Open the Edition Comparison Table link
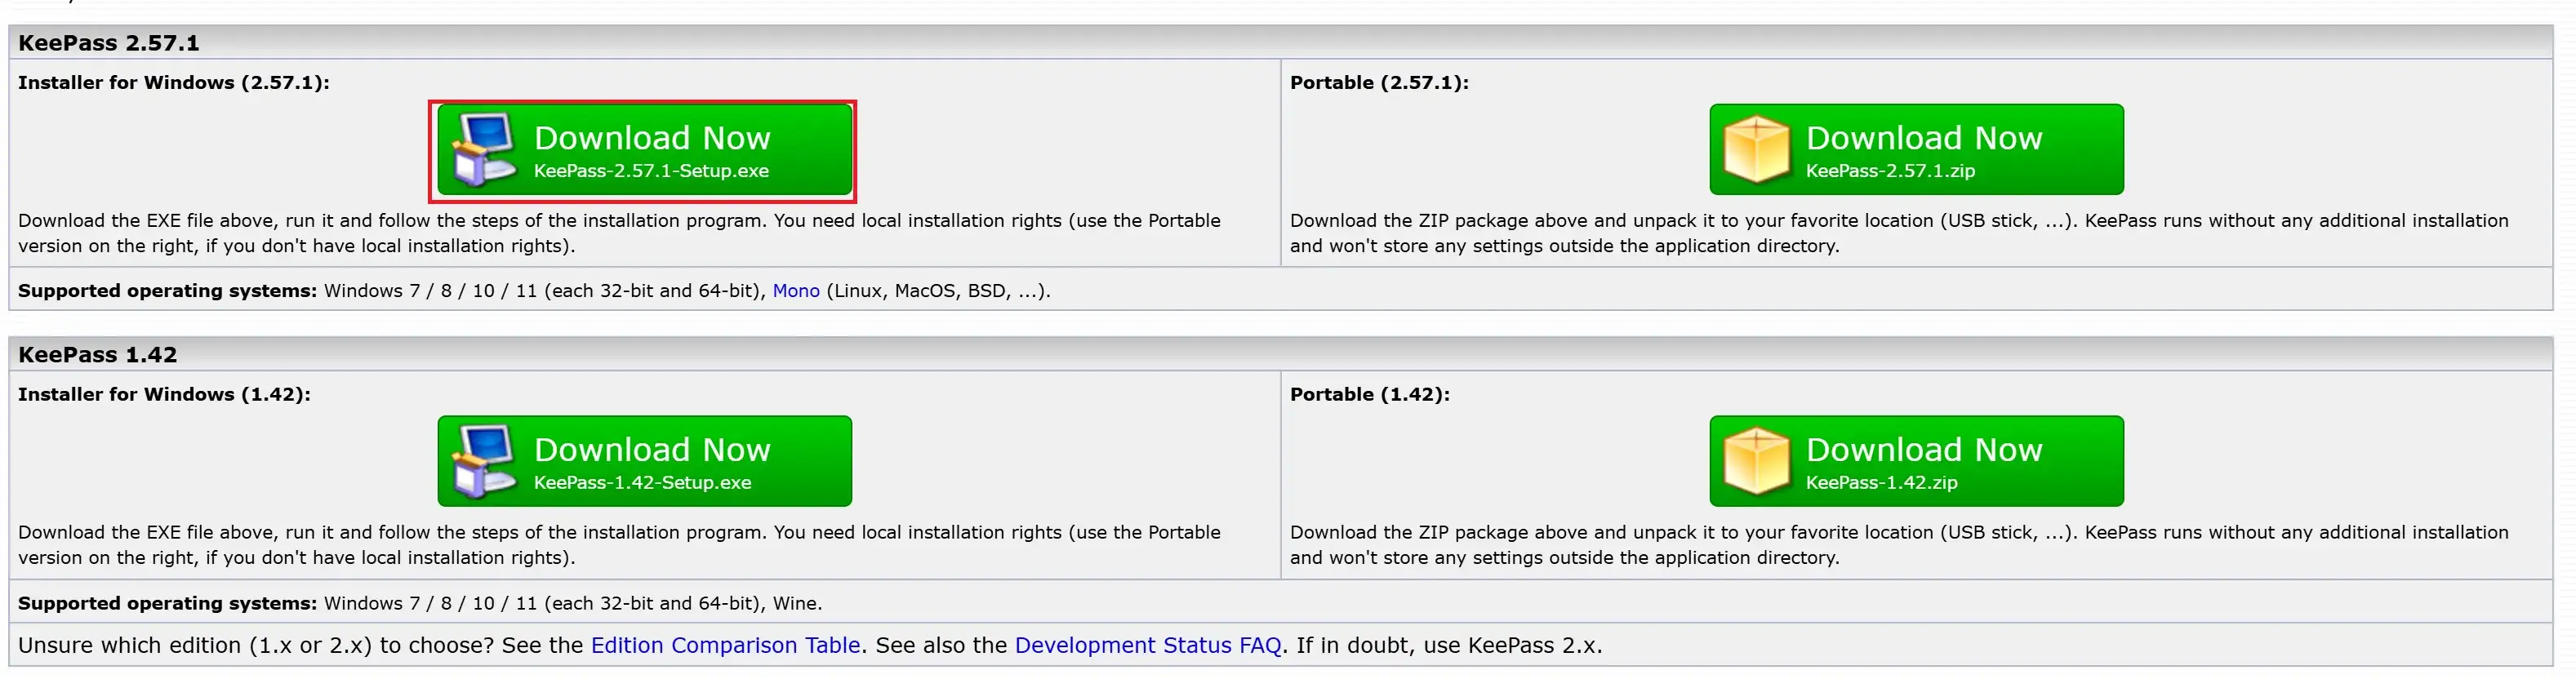 (725, 645)
